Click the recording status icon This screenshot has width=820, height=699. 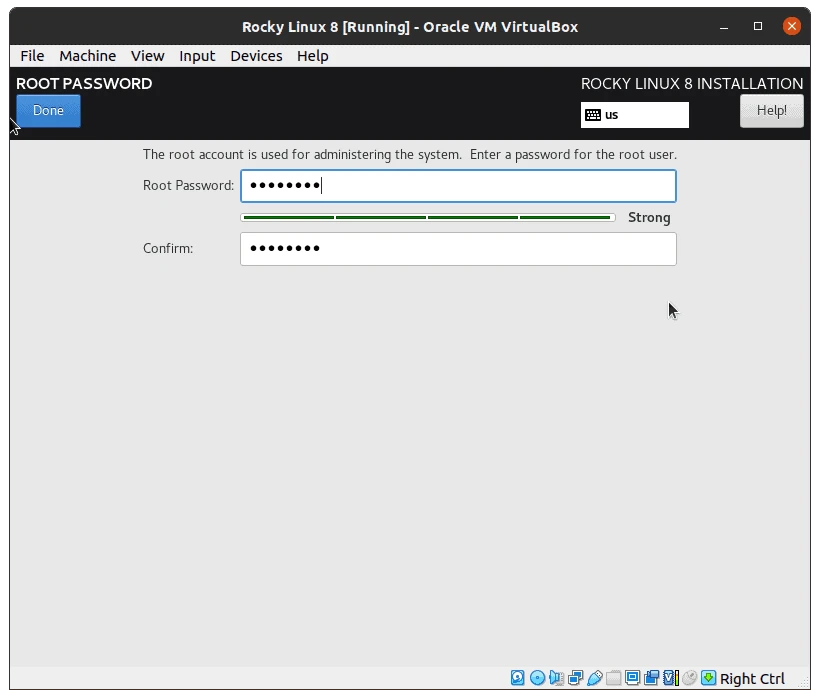click(x=651, y=678)
